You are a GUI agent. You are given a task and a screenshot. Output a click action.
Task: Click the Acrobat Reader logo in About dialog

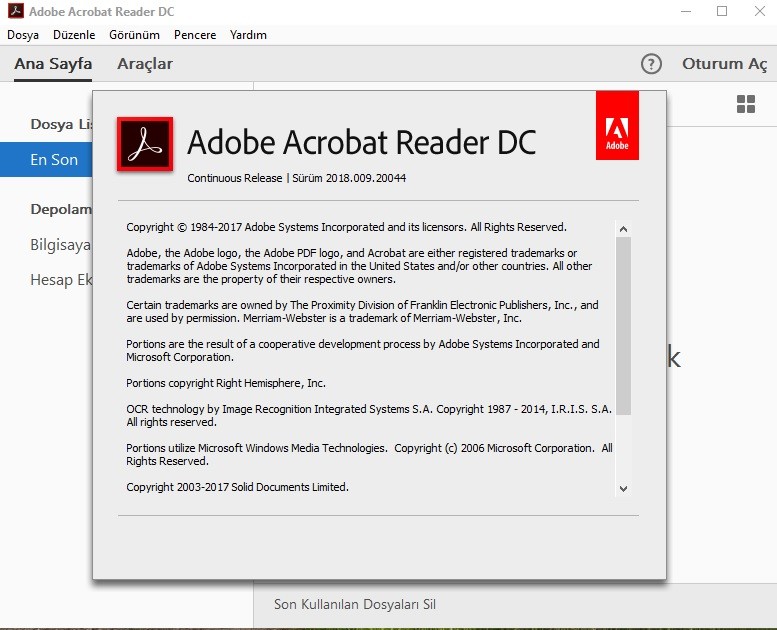coord(145,144)
